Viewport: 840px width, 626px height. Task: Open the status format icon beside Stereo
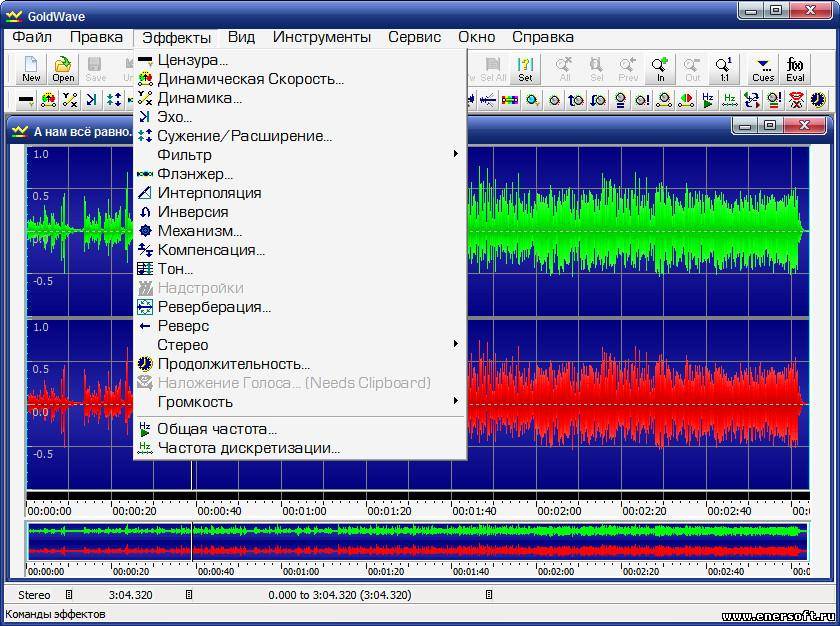[69, 594]
